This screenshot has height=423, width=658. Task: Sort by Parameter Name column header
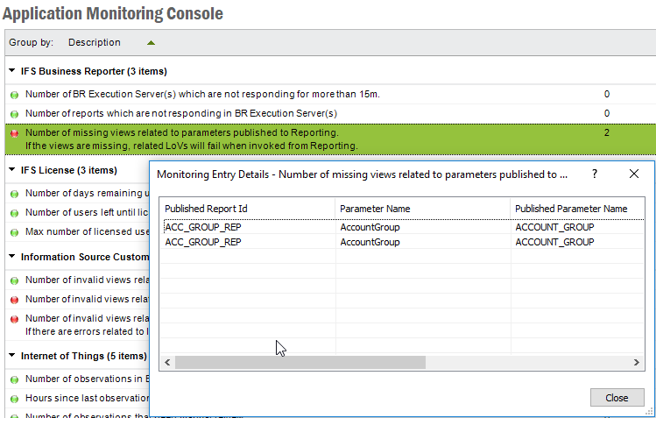[x=421, y=208]
